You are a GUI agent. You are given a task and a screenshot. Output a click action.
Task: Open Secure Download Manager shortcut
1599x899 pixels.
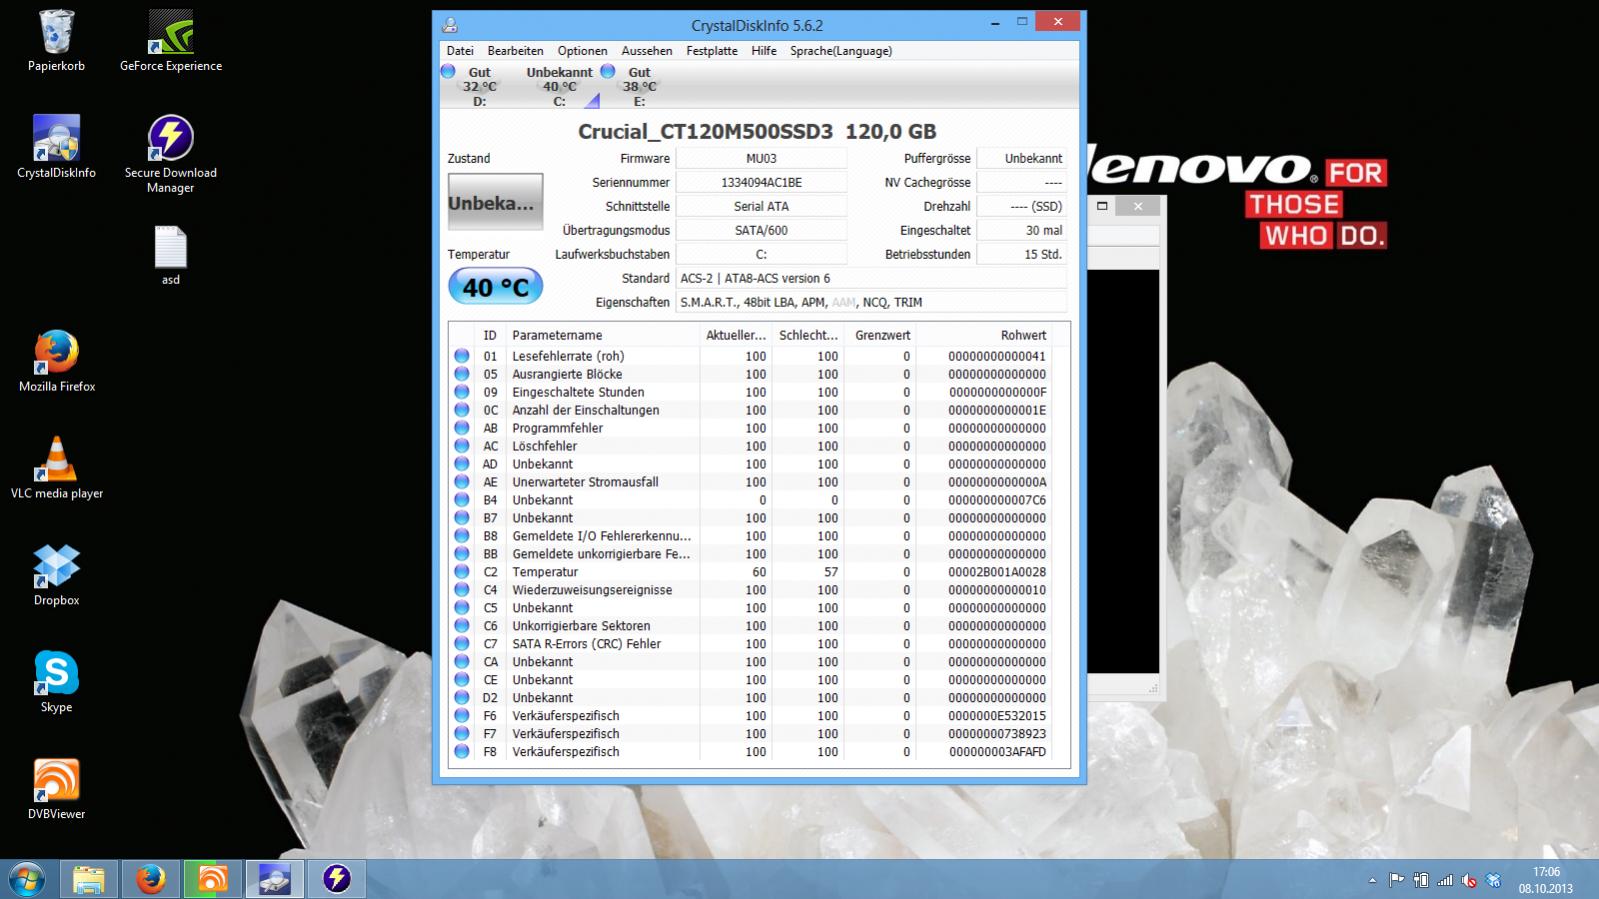pos(171,154)
